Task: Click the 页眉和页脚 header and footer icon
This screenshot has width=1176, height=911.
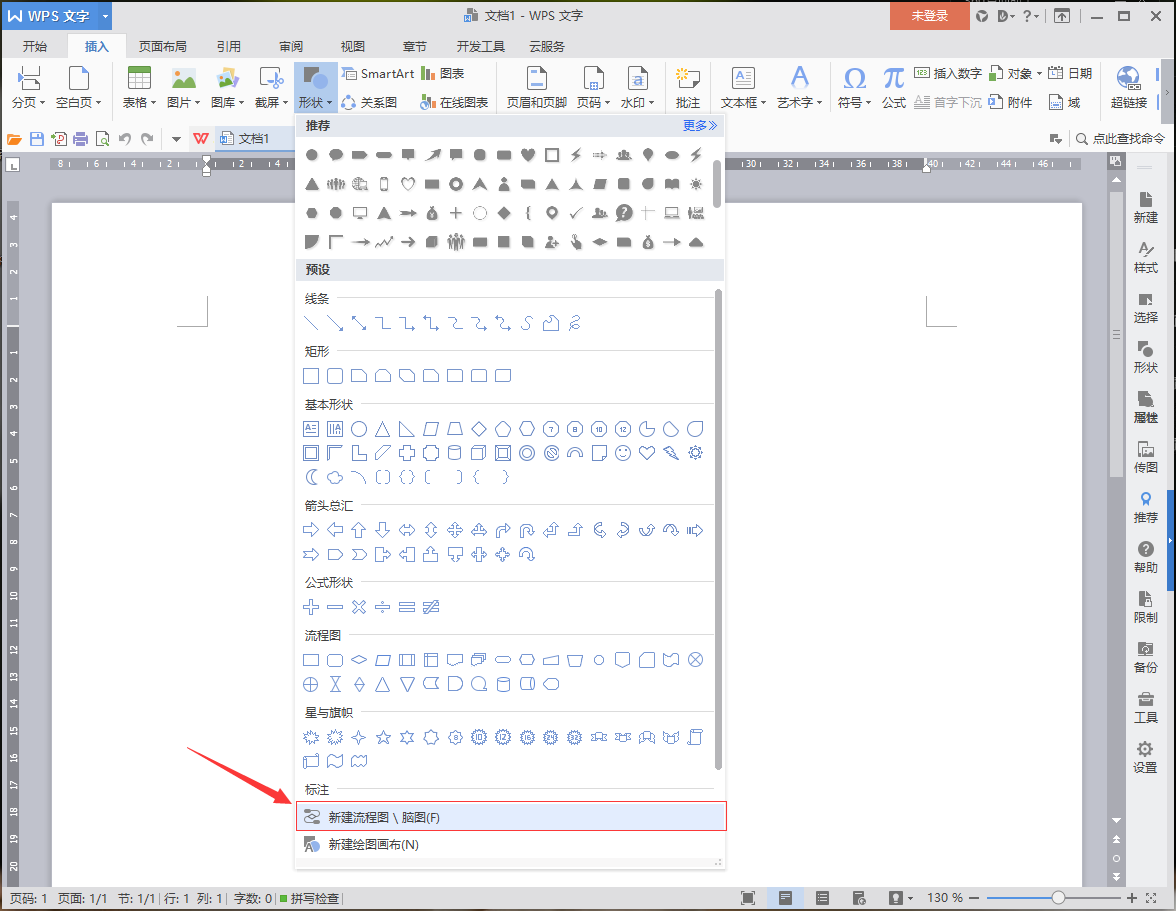Action: coord(537,79)
